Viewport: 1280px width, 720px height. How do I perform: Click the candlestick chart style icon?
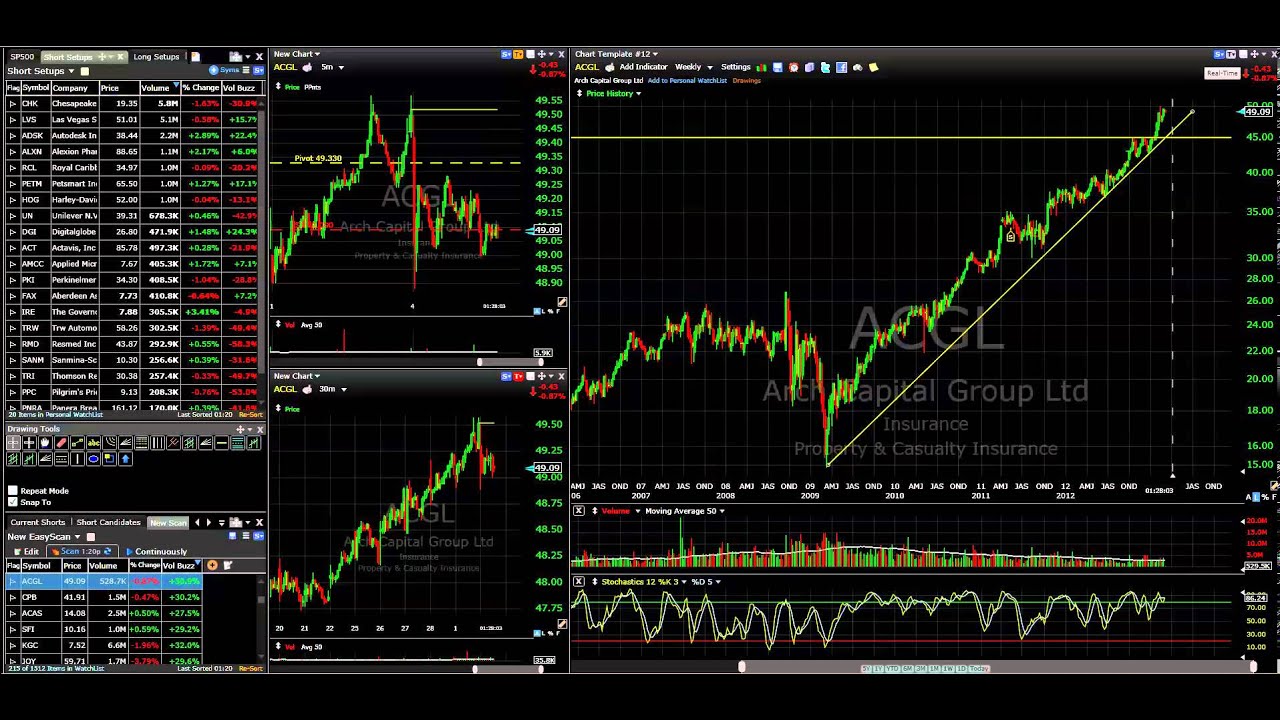[x=761, y=67]
